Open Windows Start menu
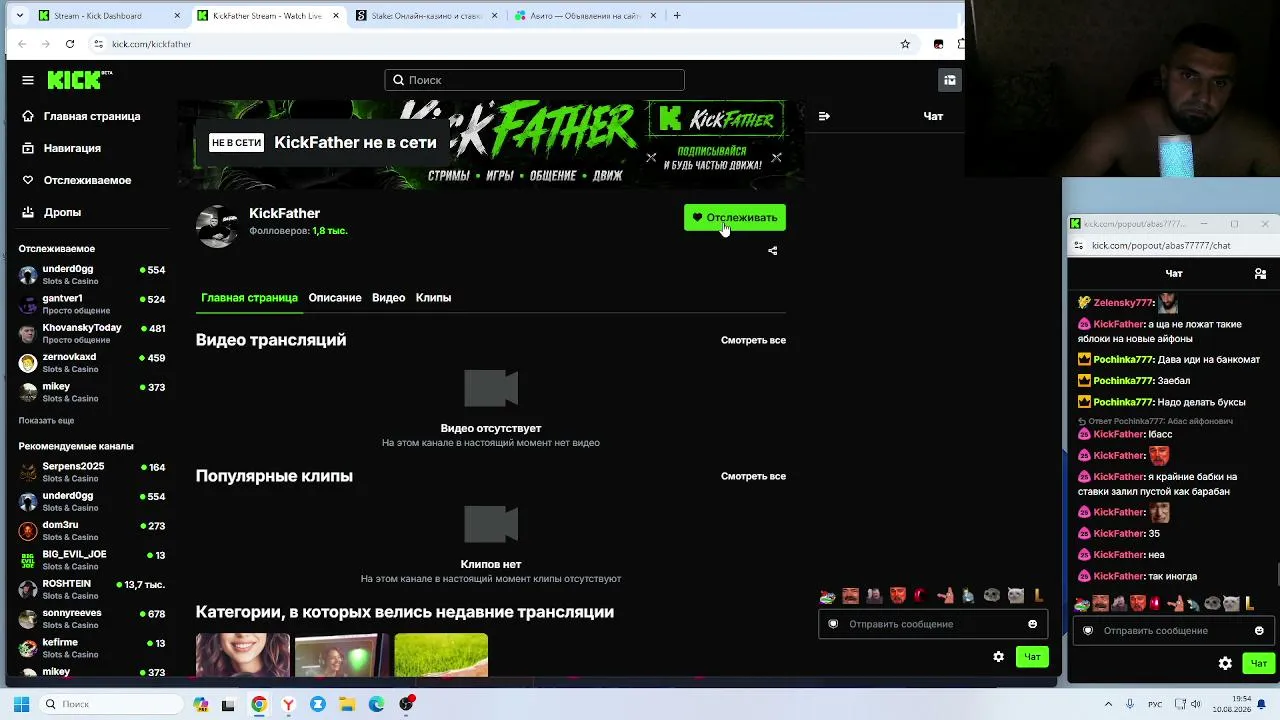1280x720 pixels. click(x=21, y=704)
